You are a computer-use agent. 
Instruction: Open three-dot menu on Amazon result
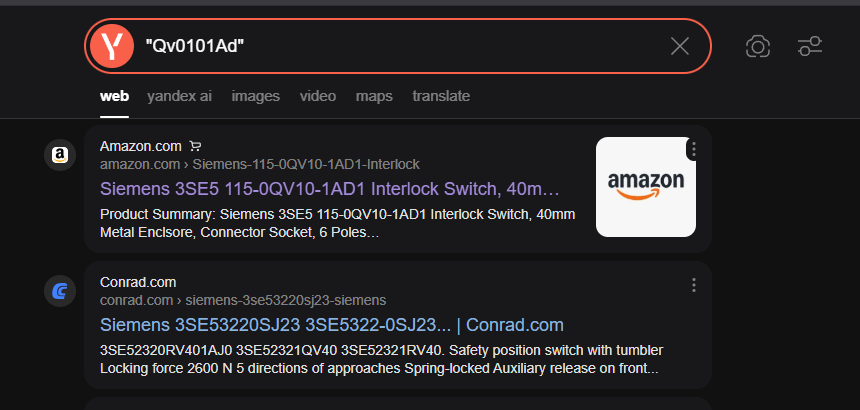click(x=694, y=149)
